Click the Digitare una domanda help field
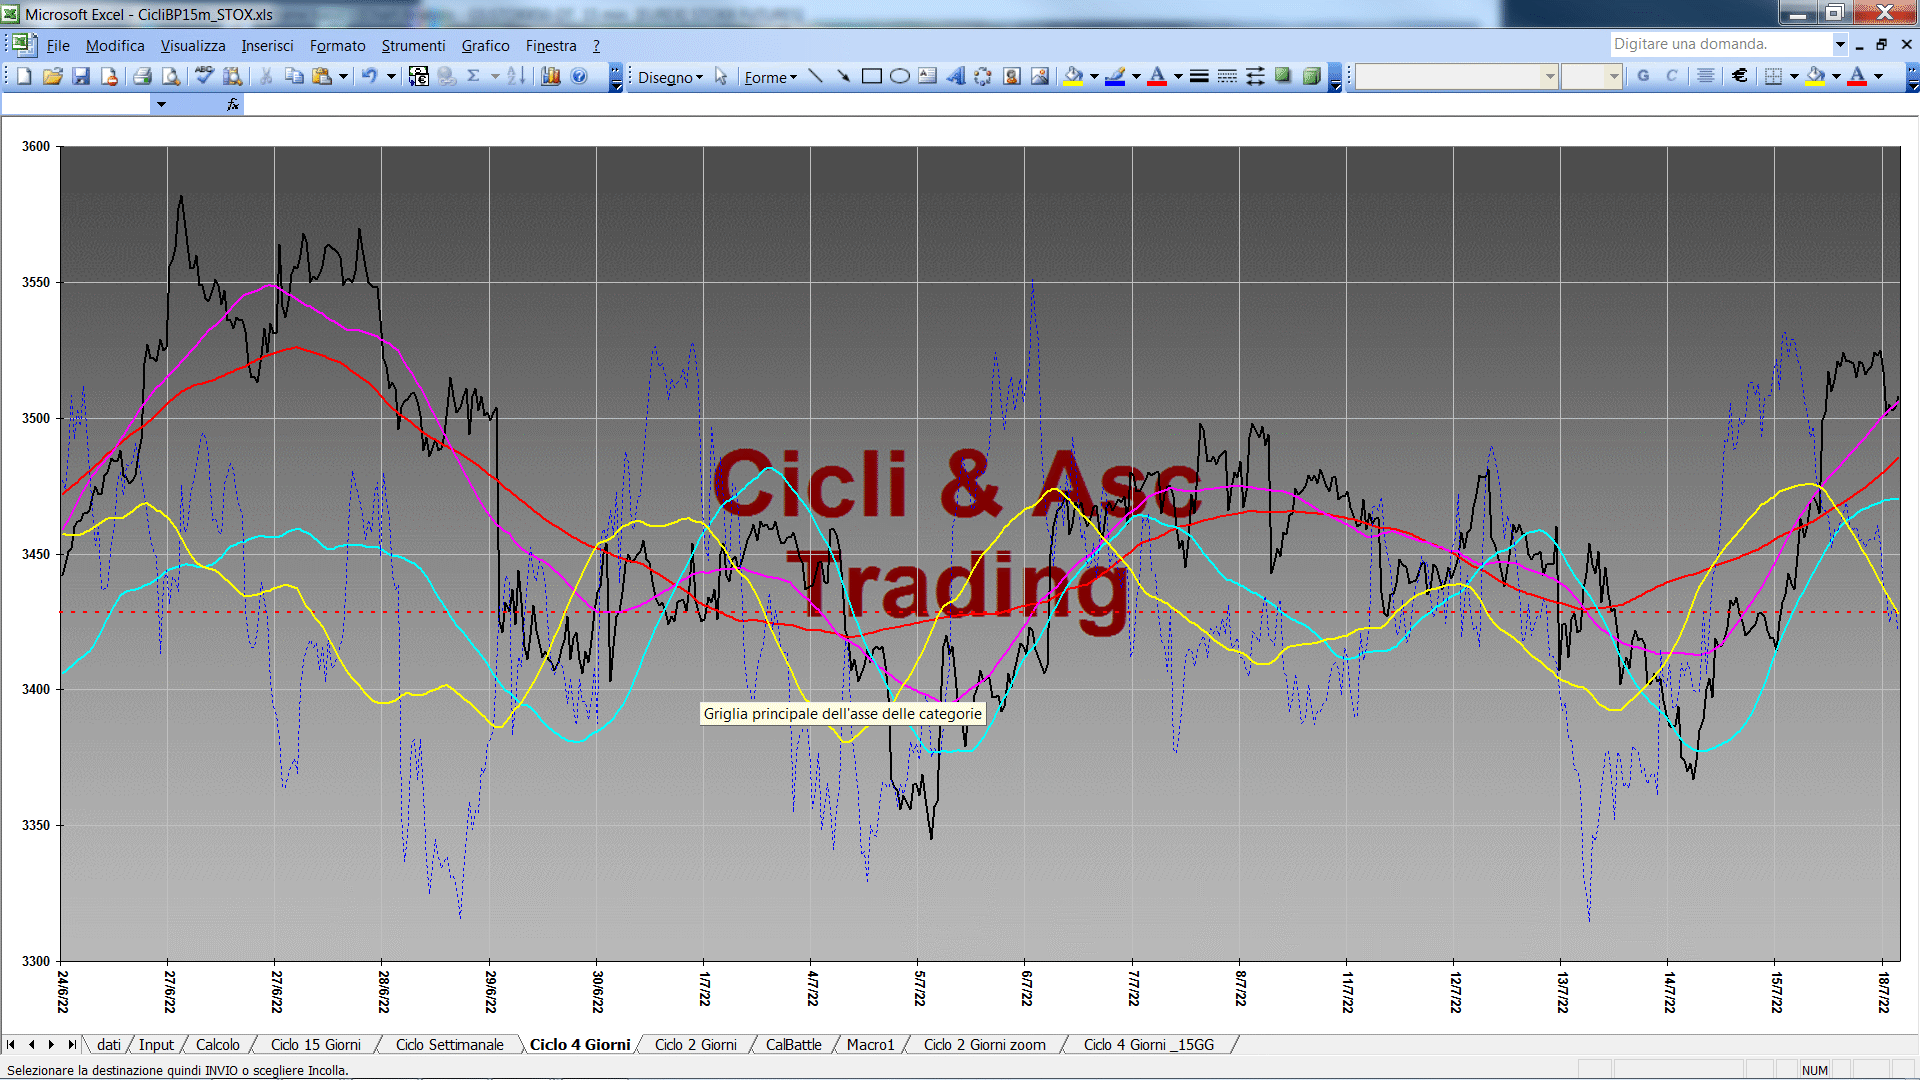Viewport: 1920px width, 1080px height. click(1720, 44)
